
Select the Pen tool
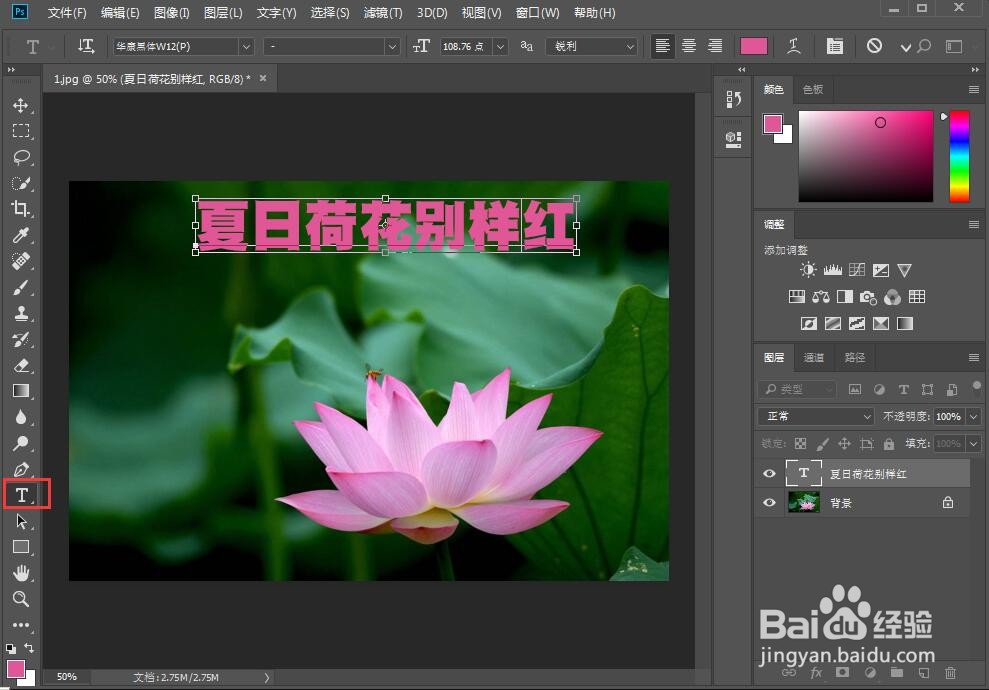pyautogui.click(x=21, y=469)
